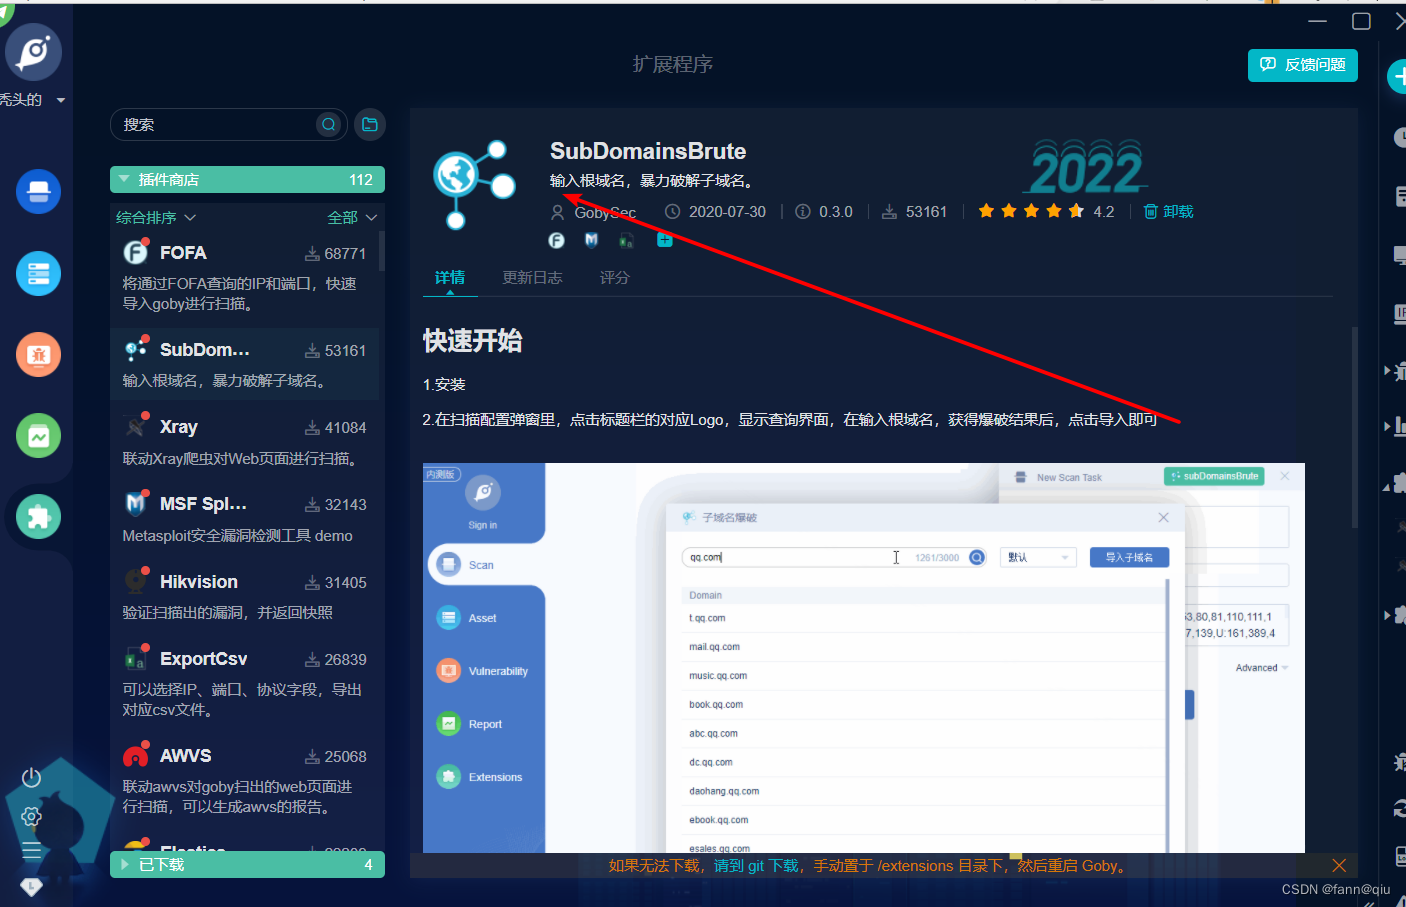Select the AWVS plugin in list
1406x907 pixels.
(x=245, y=780)
